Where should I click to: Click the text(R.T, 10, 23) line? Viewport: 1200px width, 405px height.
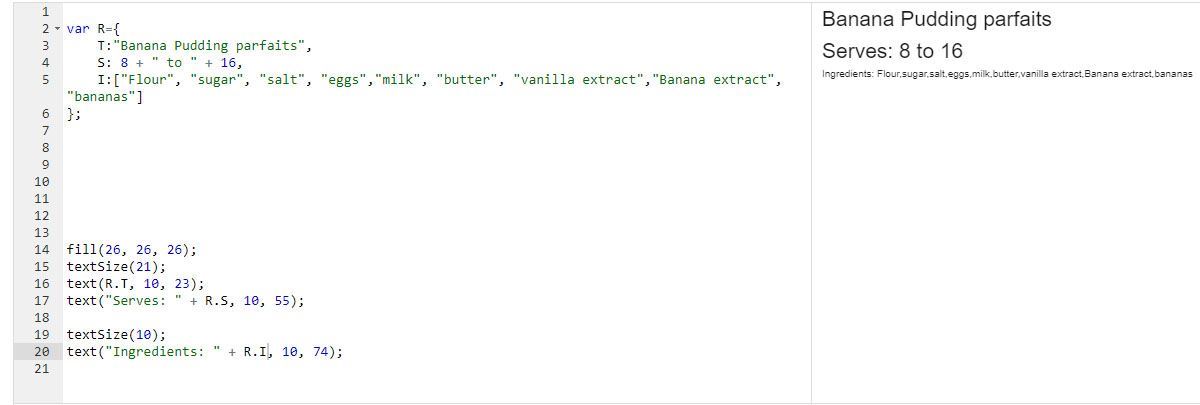[x=135, y=284]
